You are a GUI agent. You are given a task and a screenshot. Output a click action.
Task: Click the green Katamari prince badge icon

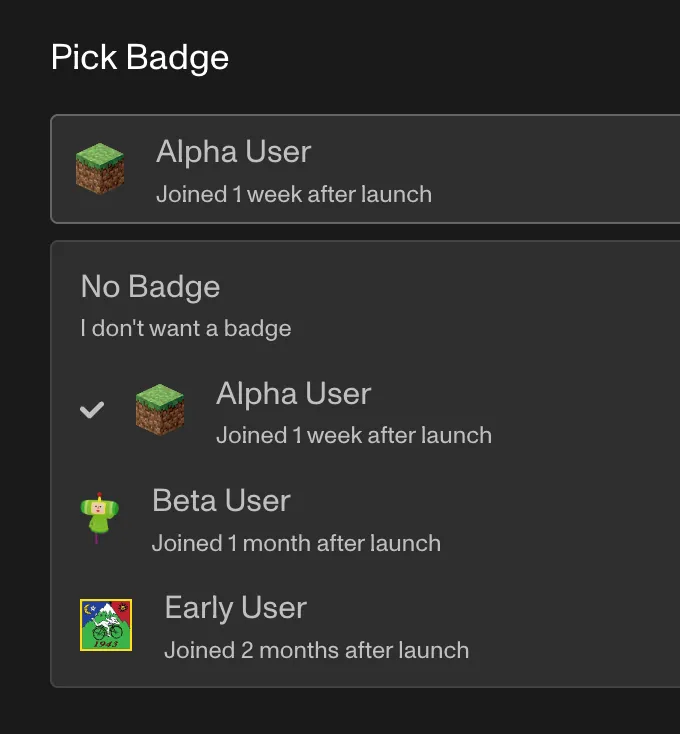99,518
